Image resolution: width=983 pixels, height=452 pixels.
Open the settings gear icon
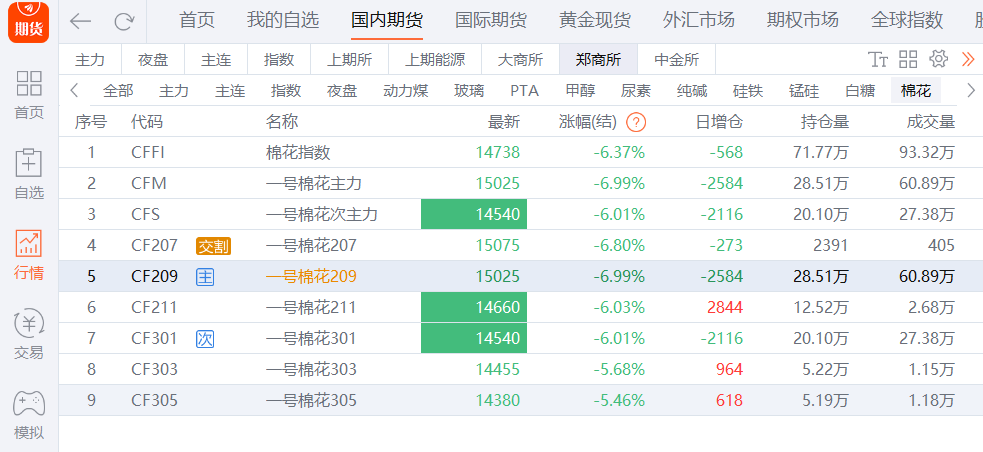coord(938,59)
